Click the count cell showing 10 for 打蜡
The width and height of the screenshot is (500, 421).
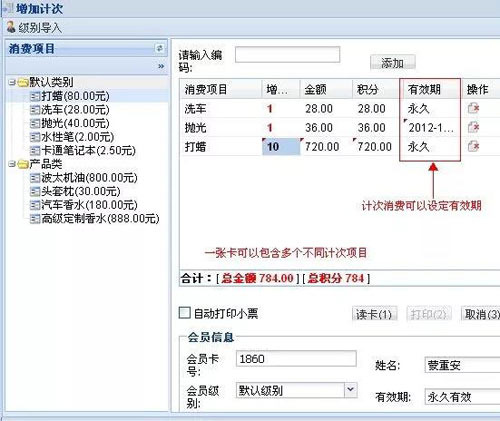pos(281,147)
